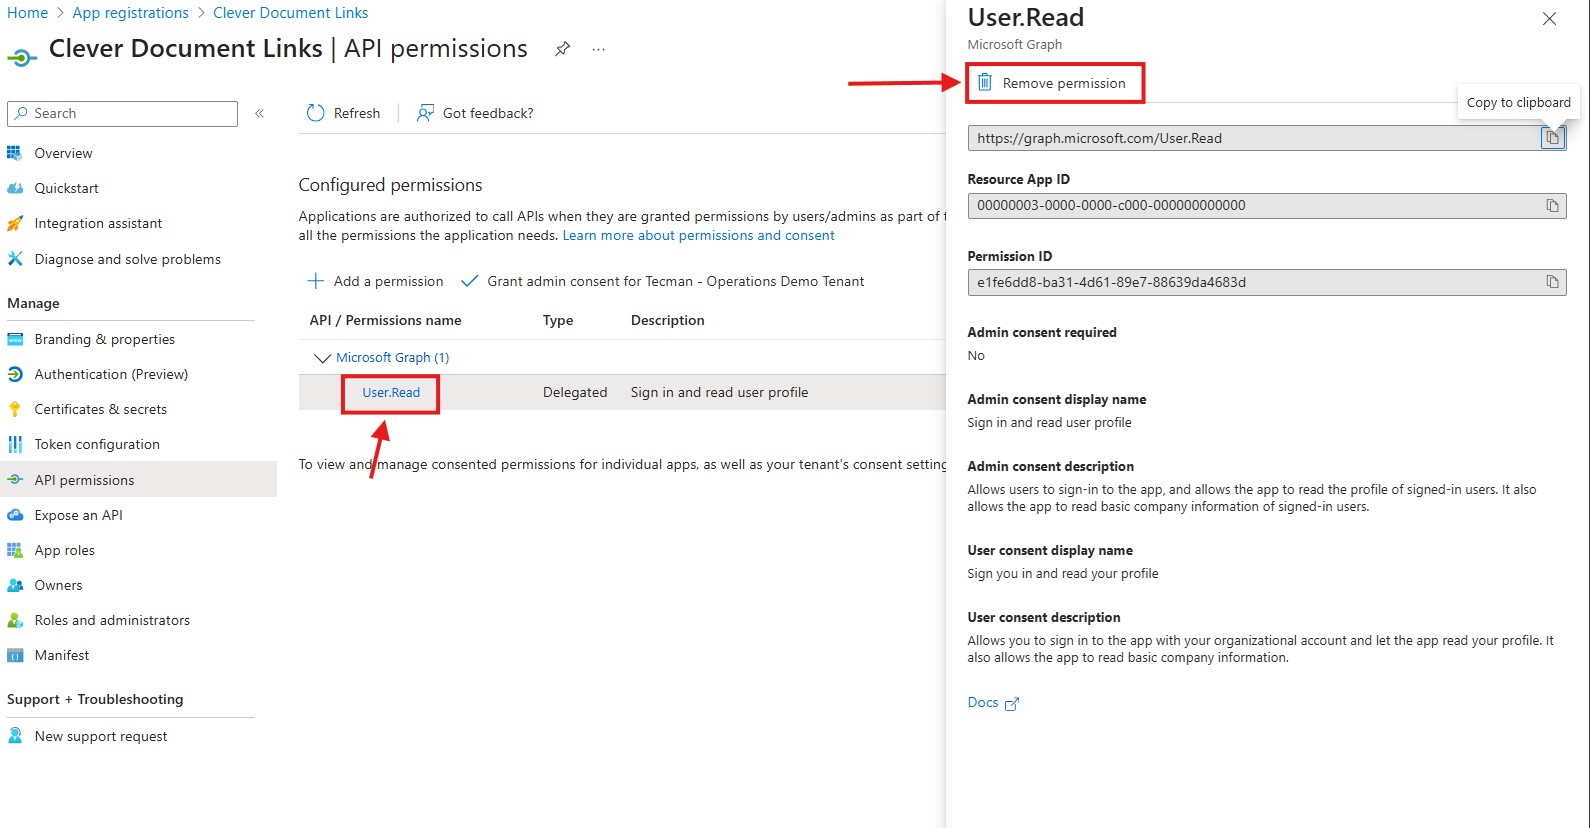Open the Manifest page
The image size is (1590, 828).
coord(62,655)
